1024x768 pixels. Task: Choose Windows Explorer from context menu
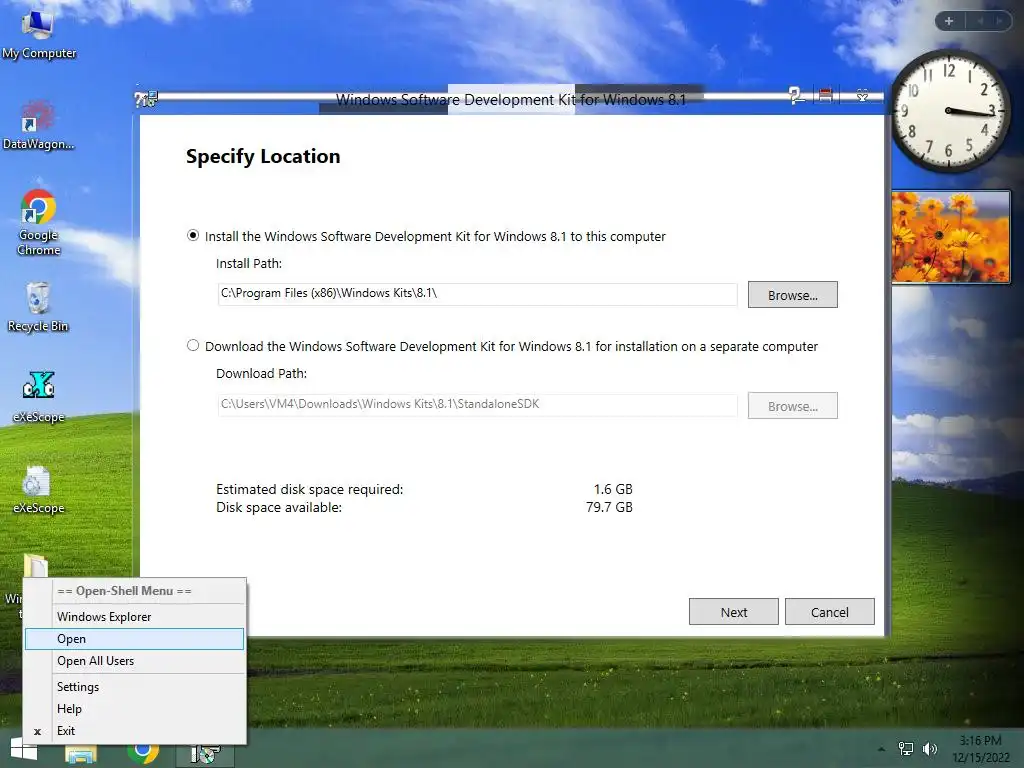[135, 616]
